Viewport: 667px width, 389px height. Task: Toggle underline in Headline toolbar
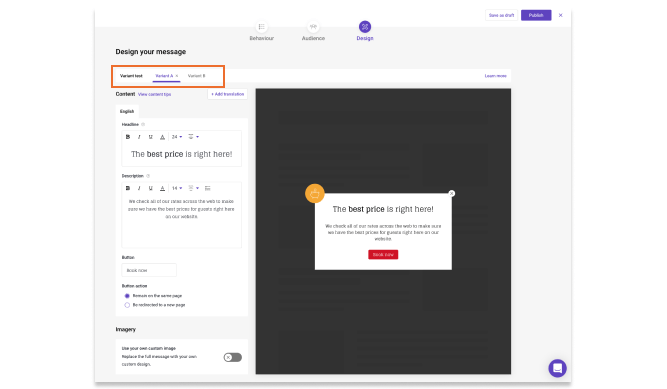click(x=151, y=137)
